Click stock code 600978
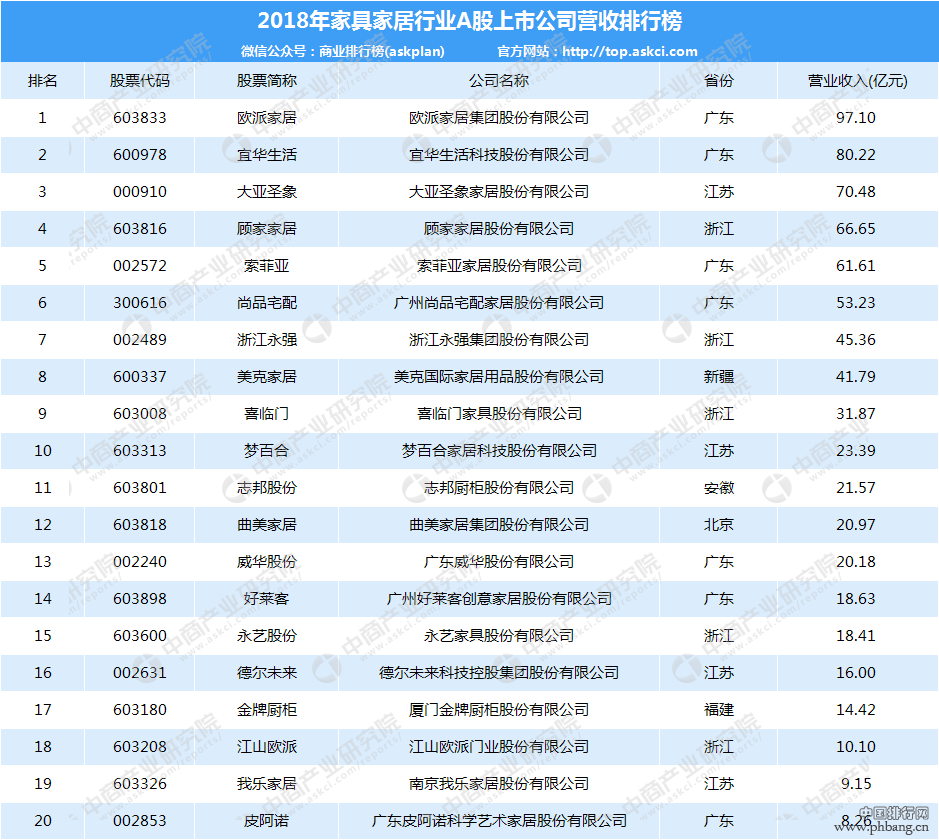The height and width of the screenshot is (840, 939). point(140,155)
